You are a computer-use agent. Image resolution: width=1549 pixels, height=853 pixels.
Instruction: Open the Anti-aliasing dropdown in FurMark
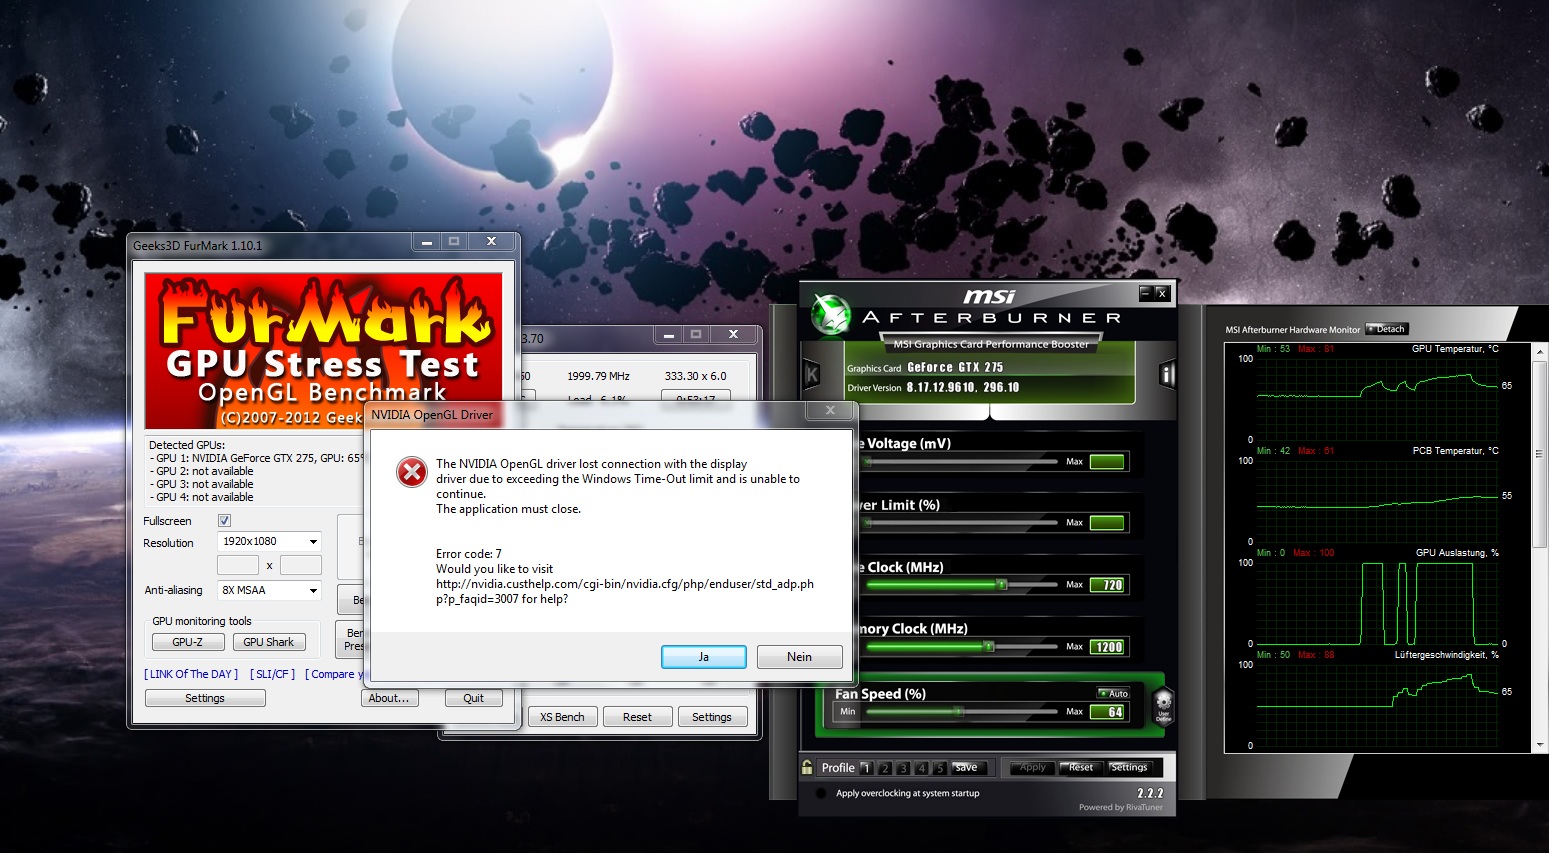pos(269,590)
